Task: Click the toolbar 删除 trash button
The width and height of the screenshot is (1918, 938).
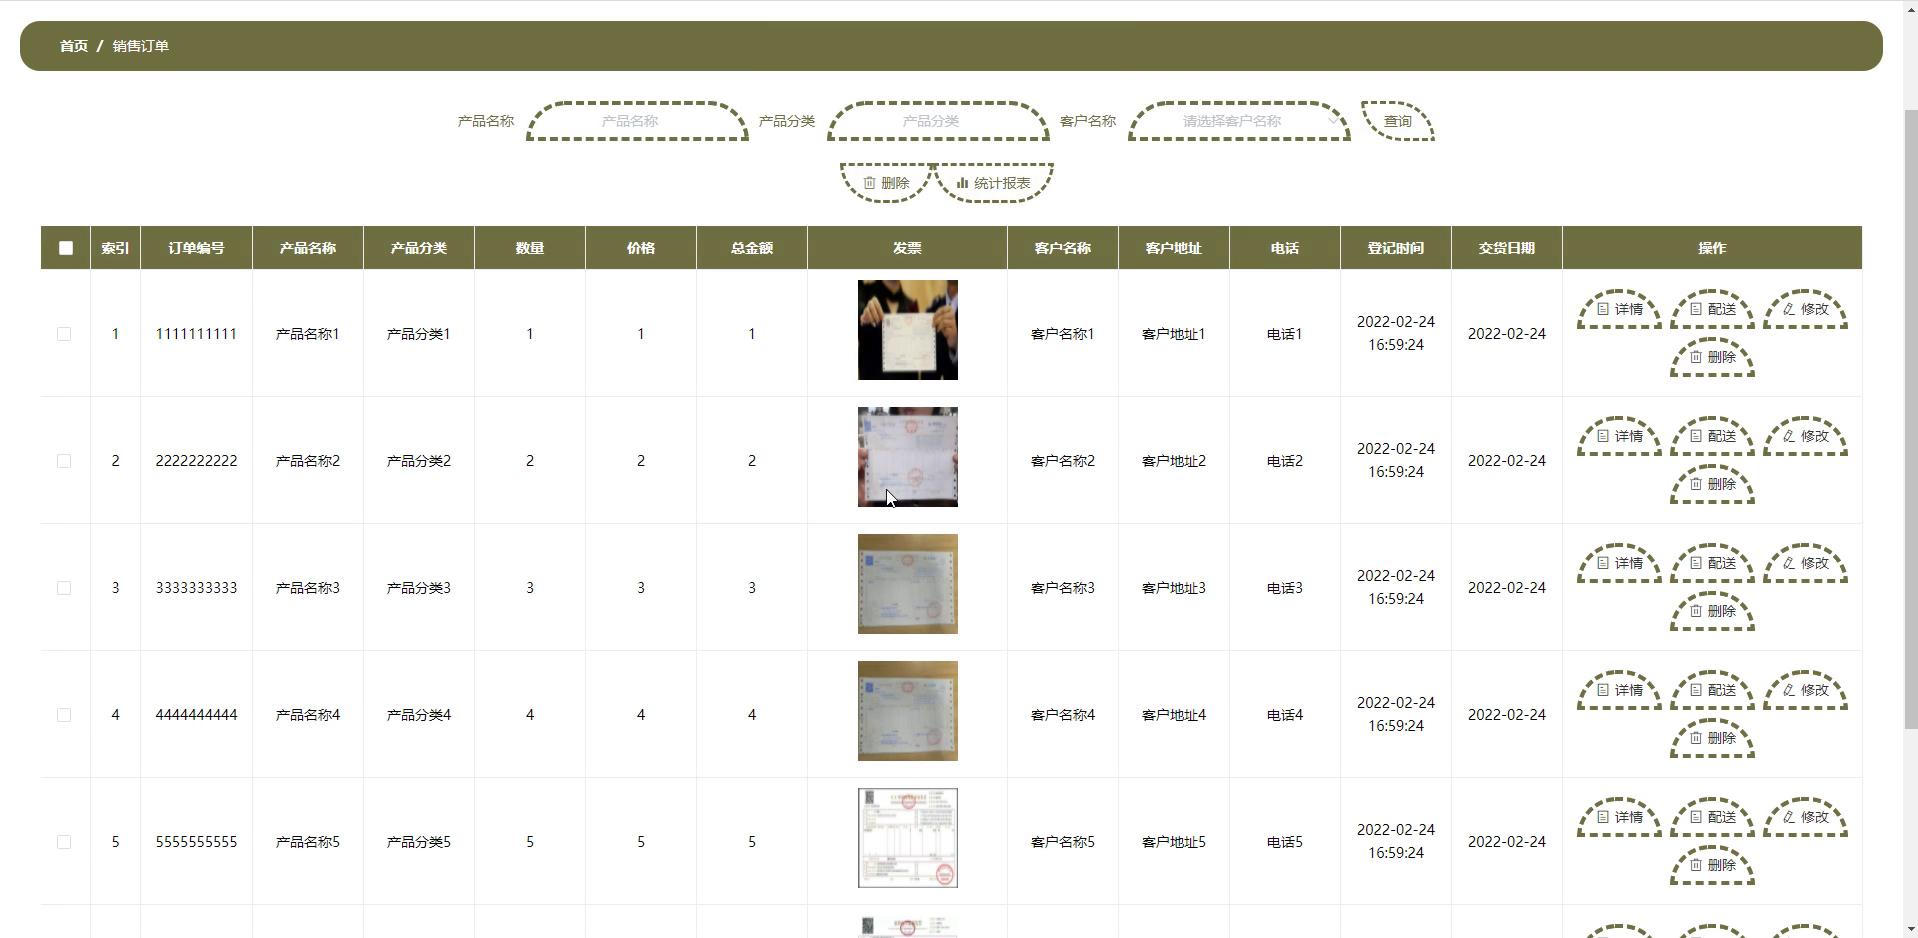Action: (x=886, y=183)
